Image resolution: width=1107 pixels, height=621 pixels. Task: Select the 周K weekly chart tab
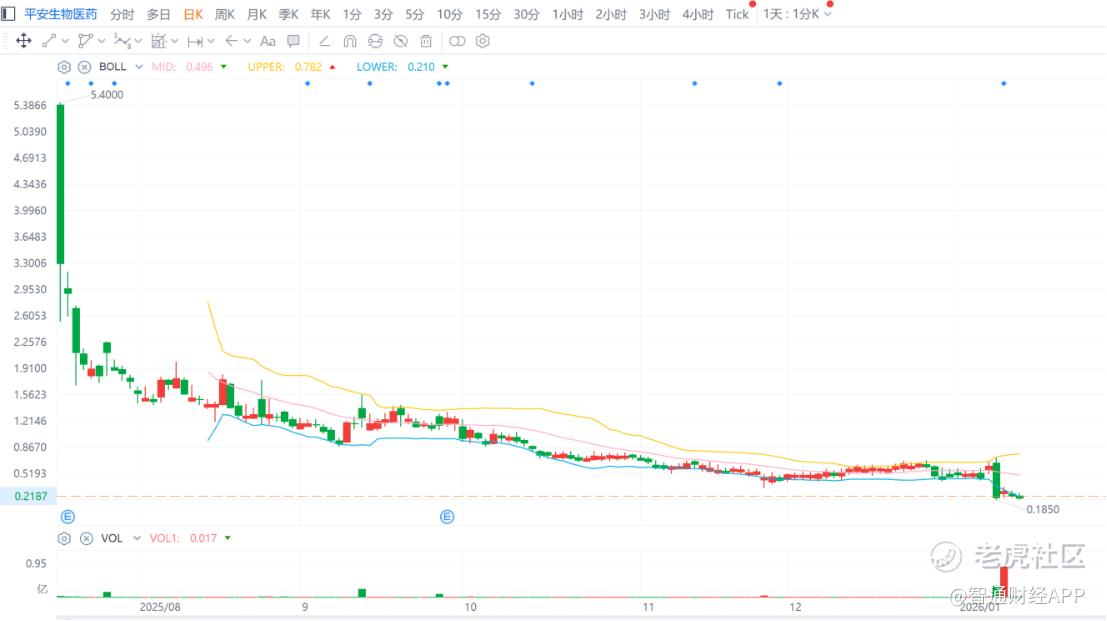(x=225, y=14)
